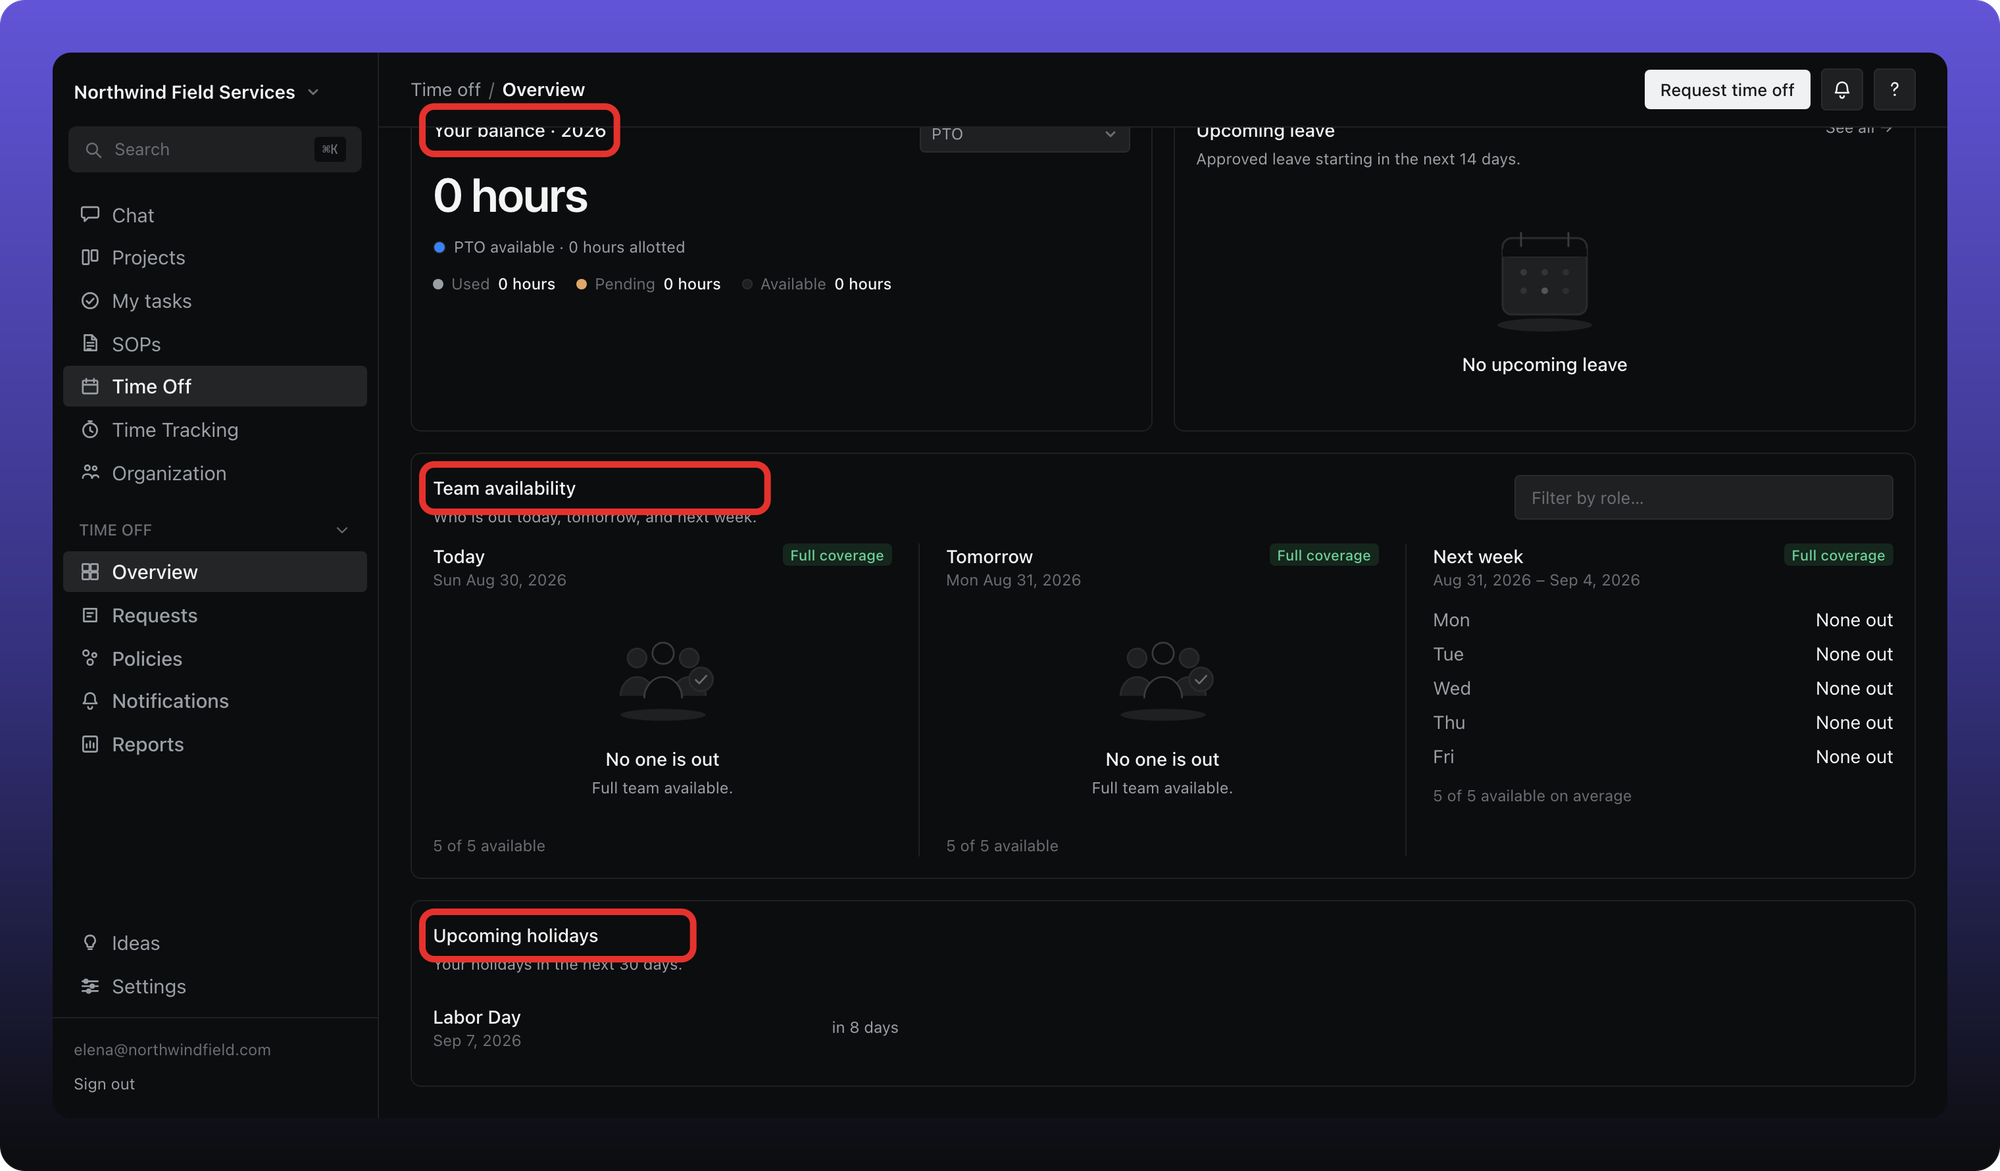Open the help question mark button
The height and width of the screenshot is (1171, 2000).
click(x=1894, y=90)
